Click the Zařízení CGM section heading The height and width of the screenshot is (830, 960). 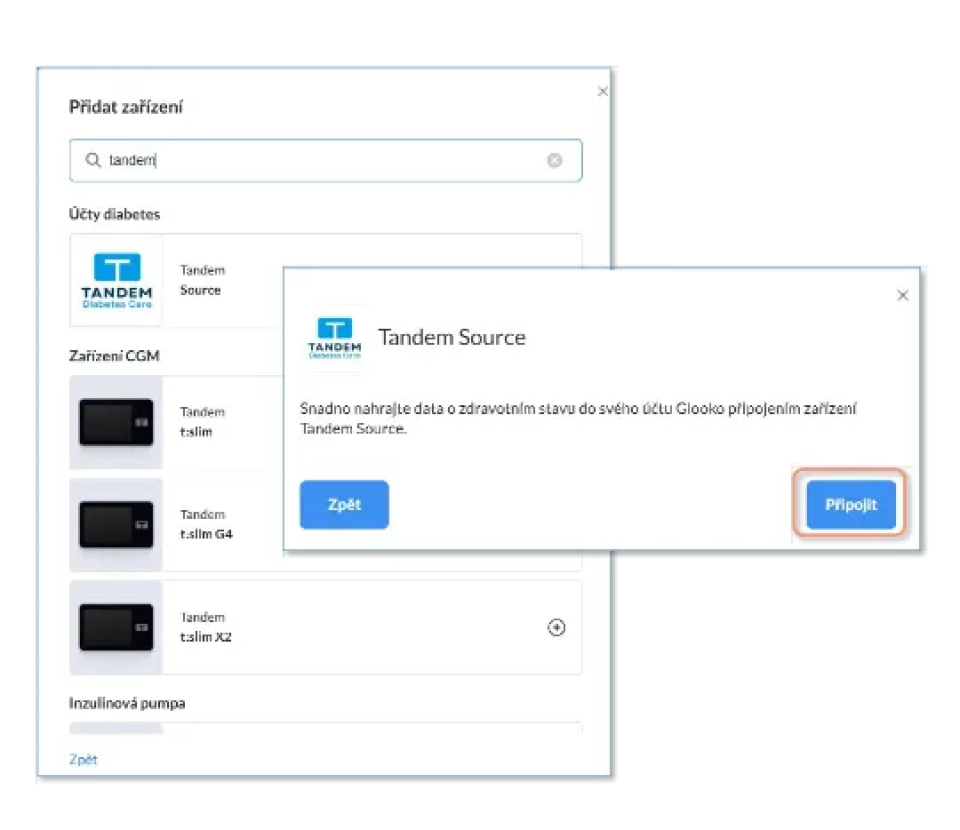click(114, 356)
